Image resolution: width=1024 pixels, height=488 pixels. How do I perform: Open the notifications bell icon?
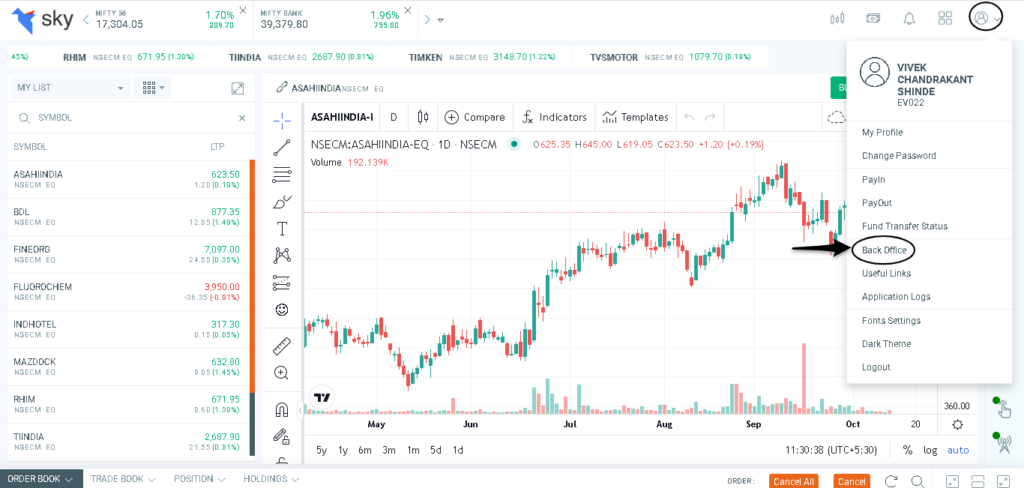(908, 18)
